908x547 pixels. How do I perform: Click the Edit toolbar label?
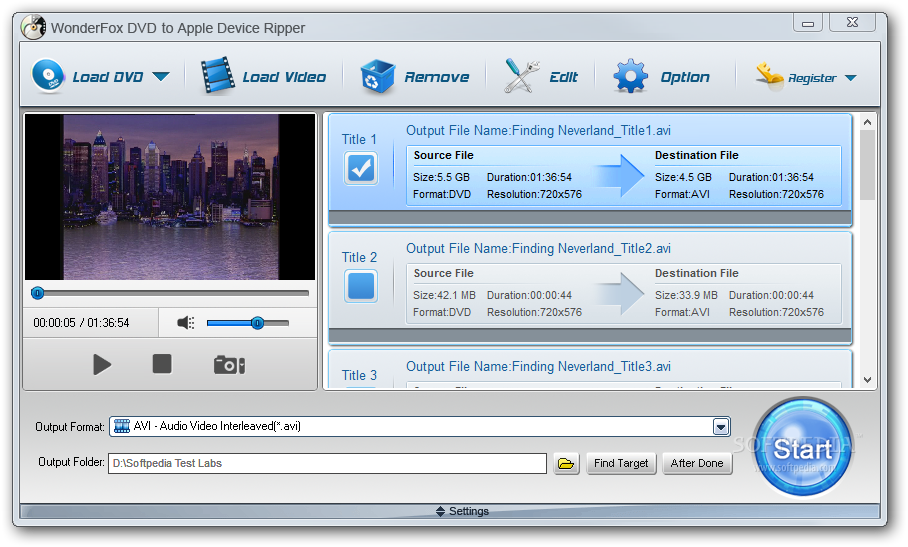click(563, 77)
